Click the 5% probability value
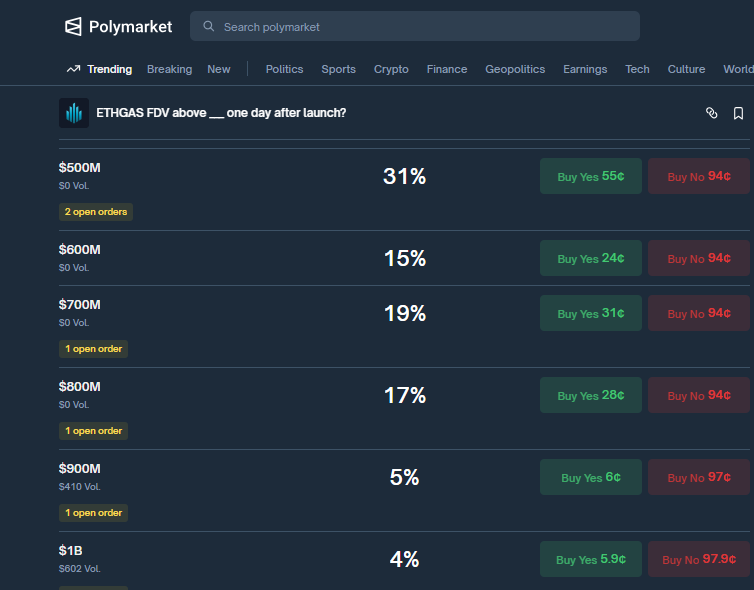This screenshot has width=754, height=590. coord(404,477)
